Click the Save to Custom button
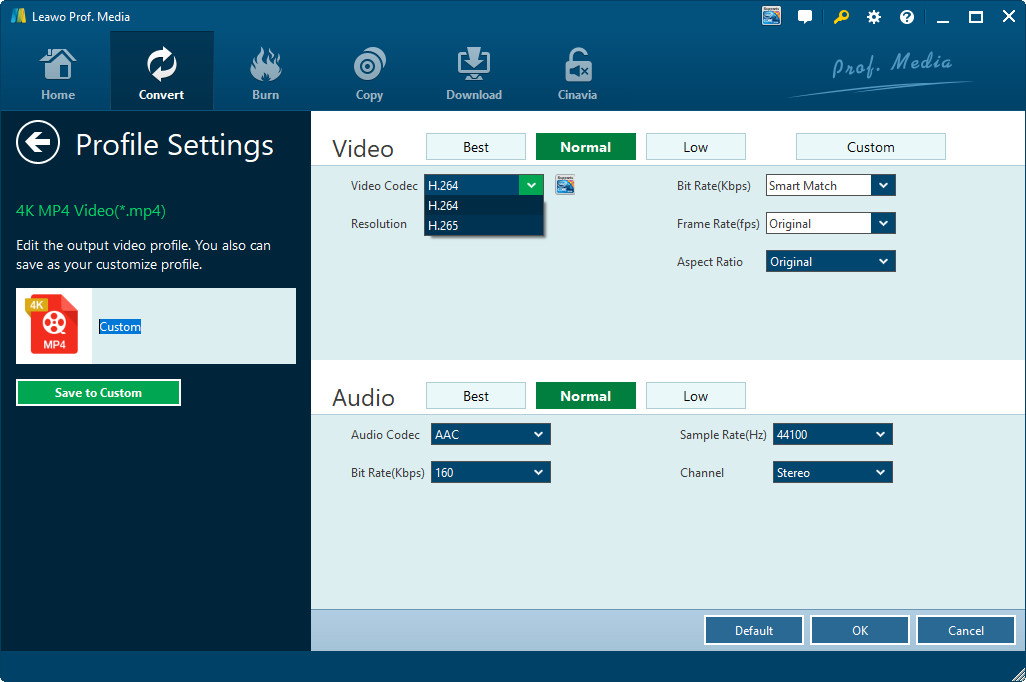The width and height of the screenshot is (1026, 682). pyautogui.click(x=98, y=393)
